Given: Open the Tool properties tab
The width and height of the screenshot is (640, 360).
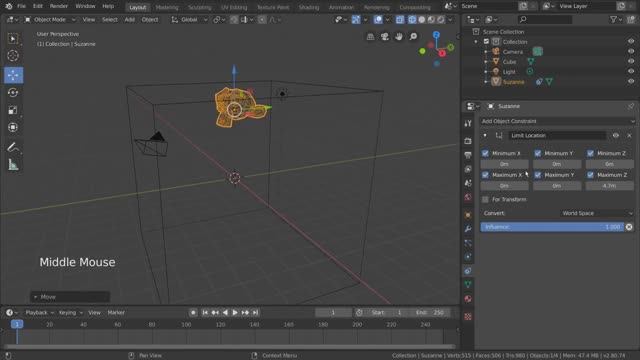Looking at the screenshot, I should pos(468,123).
